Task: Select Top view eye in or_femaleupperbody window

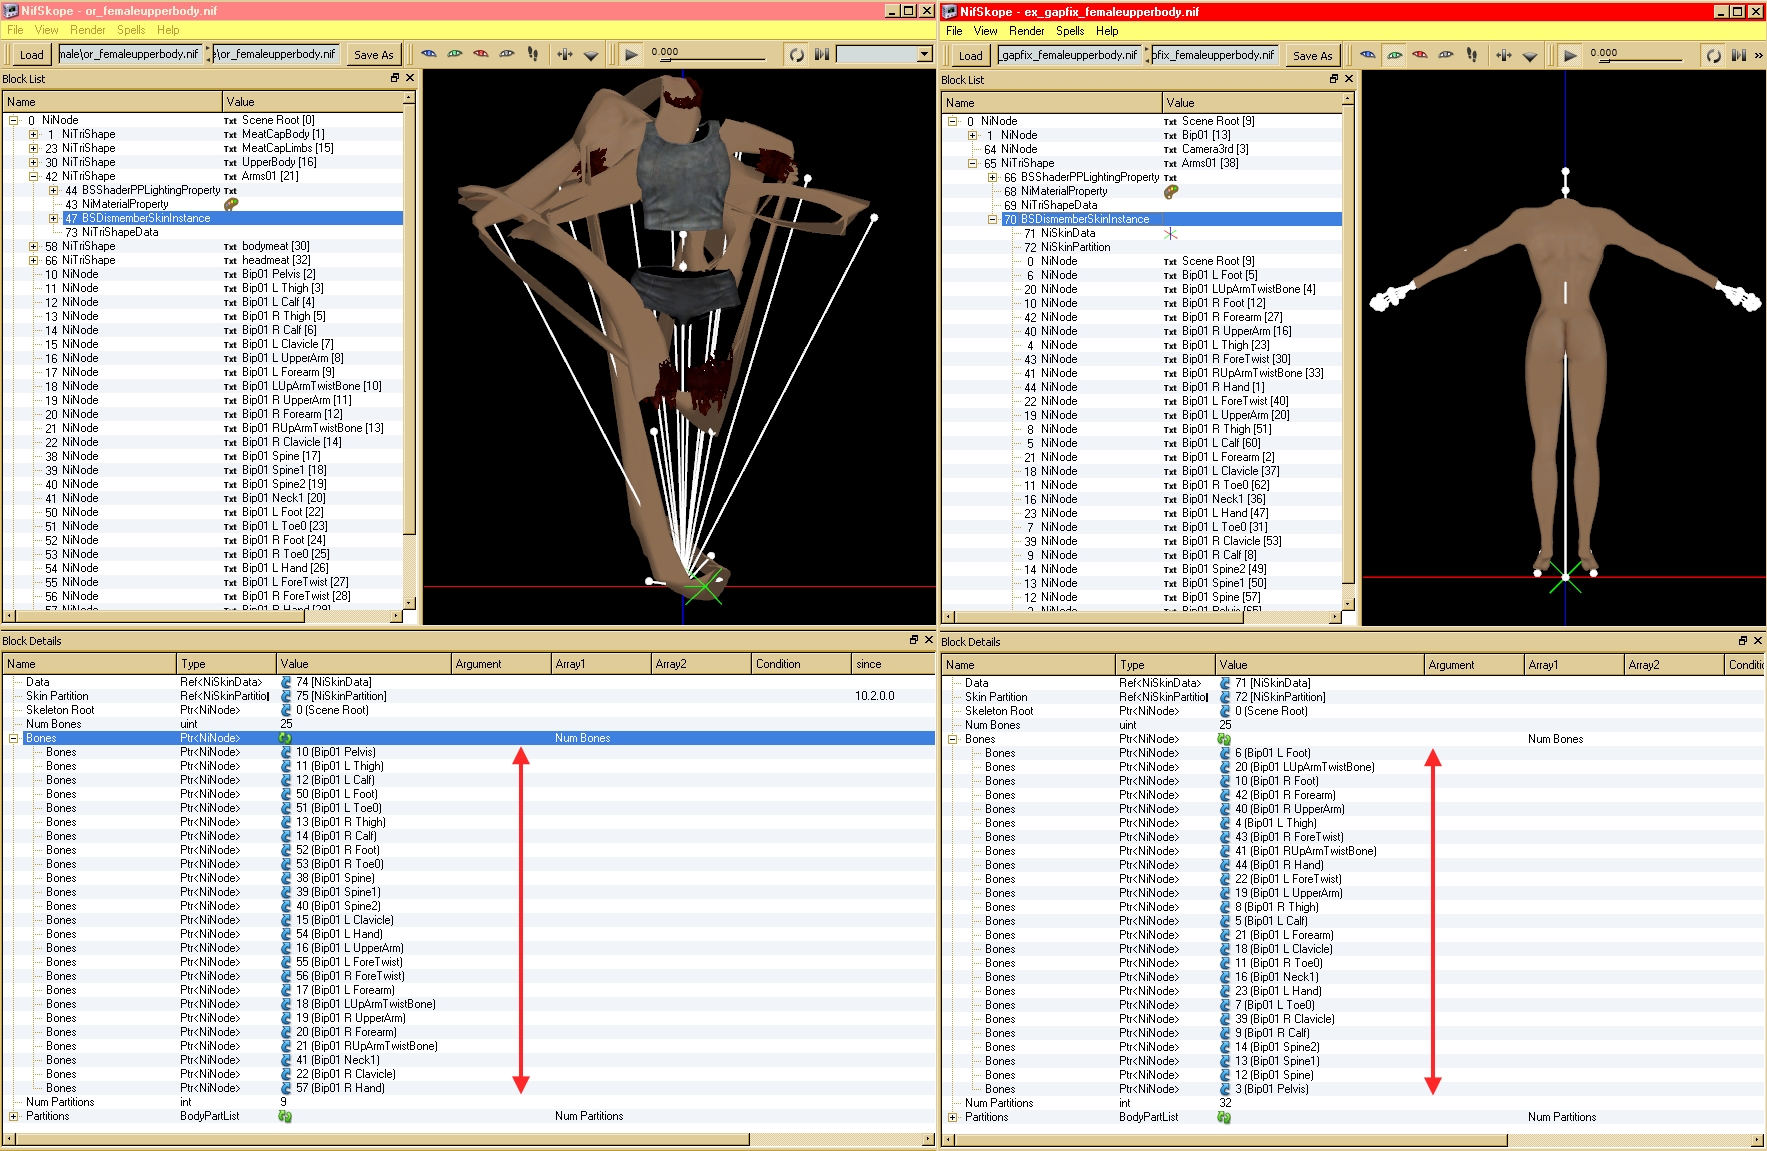Action: 430,54
